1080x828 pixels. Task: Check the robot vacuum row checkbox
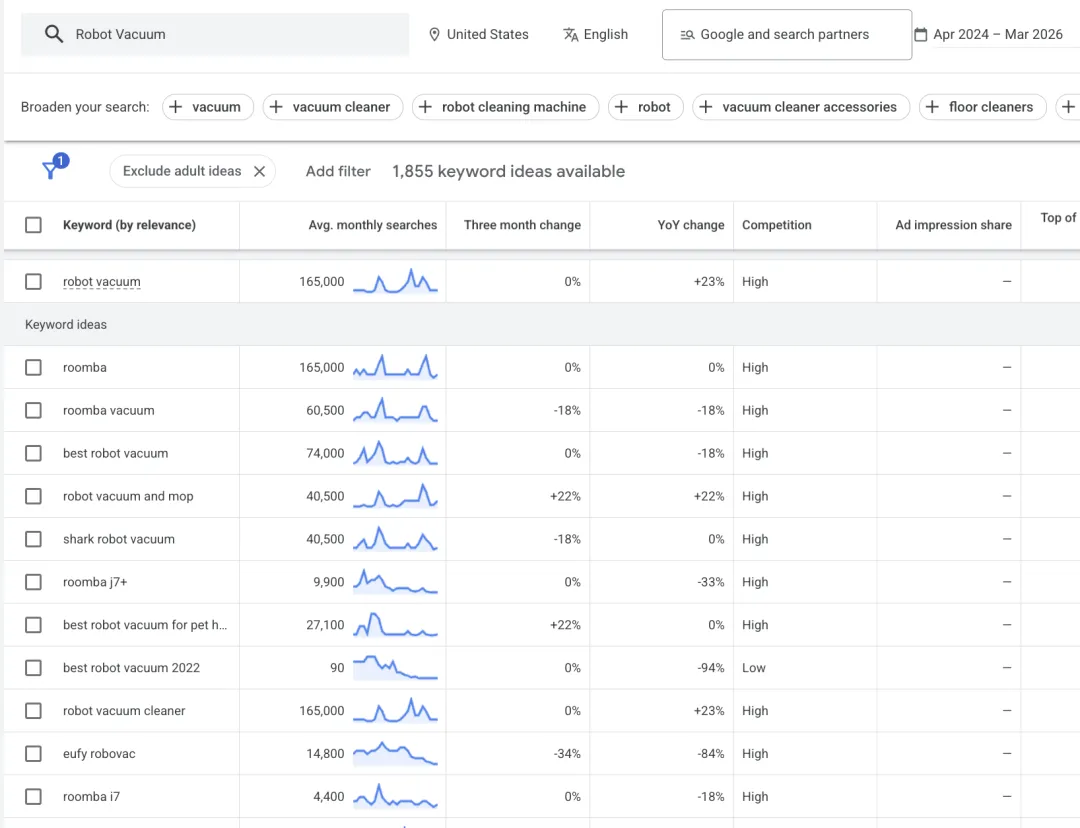(33, 281)
